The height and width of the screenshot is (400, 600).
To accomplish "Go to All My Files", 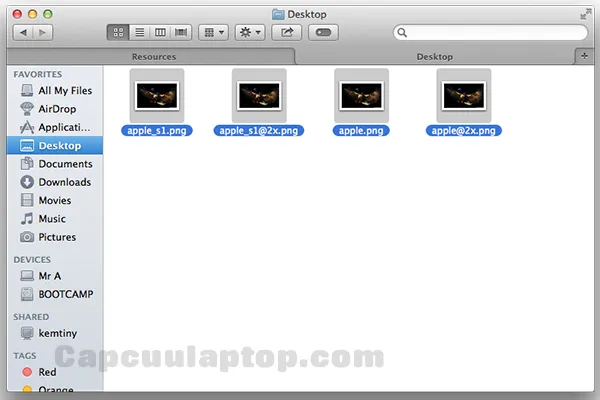I will coord(64,91).
